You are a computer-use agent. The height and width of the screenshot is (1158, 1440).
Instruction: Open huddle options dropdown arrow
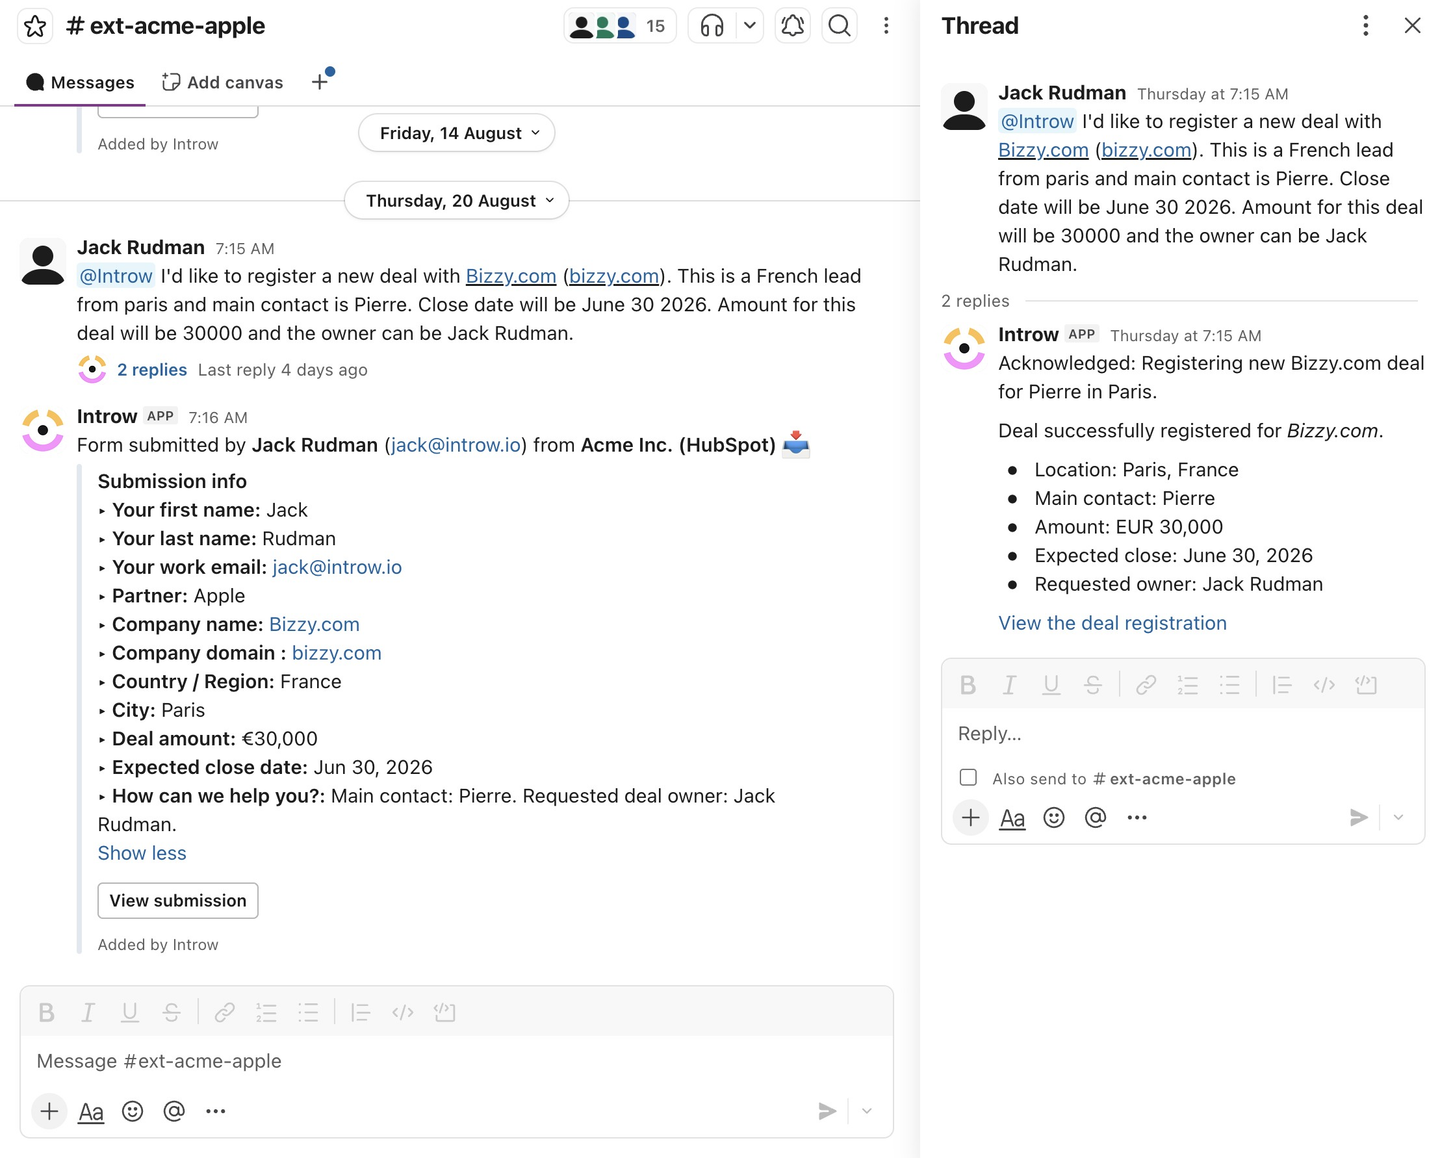point(749,26)
